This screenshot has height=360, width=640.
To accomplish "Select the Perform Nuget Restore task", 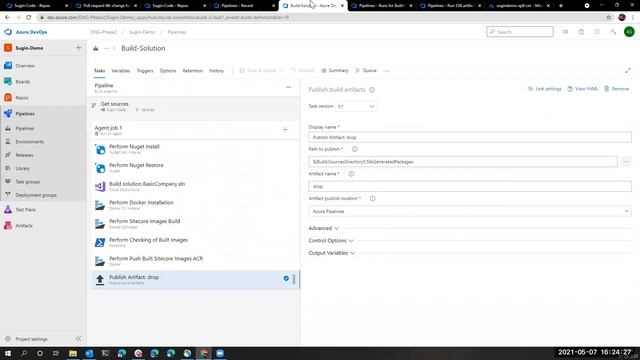I will 195,168.
